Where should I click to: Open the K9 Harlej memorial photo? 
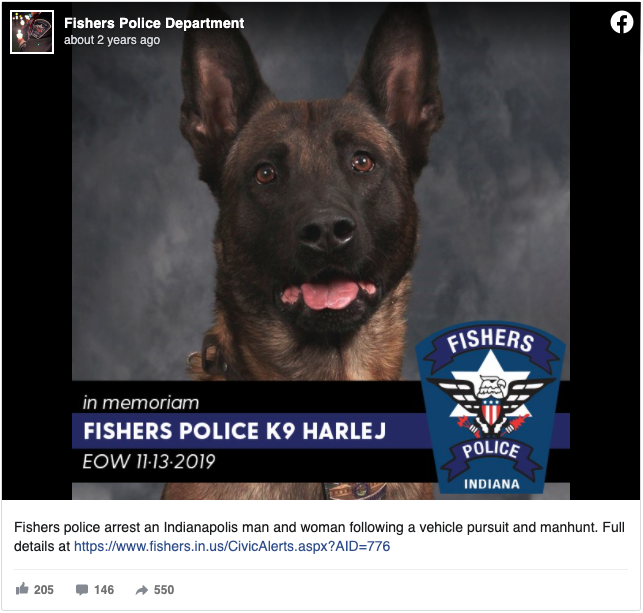point(321,251)
